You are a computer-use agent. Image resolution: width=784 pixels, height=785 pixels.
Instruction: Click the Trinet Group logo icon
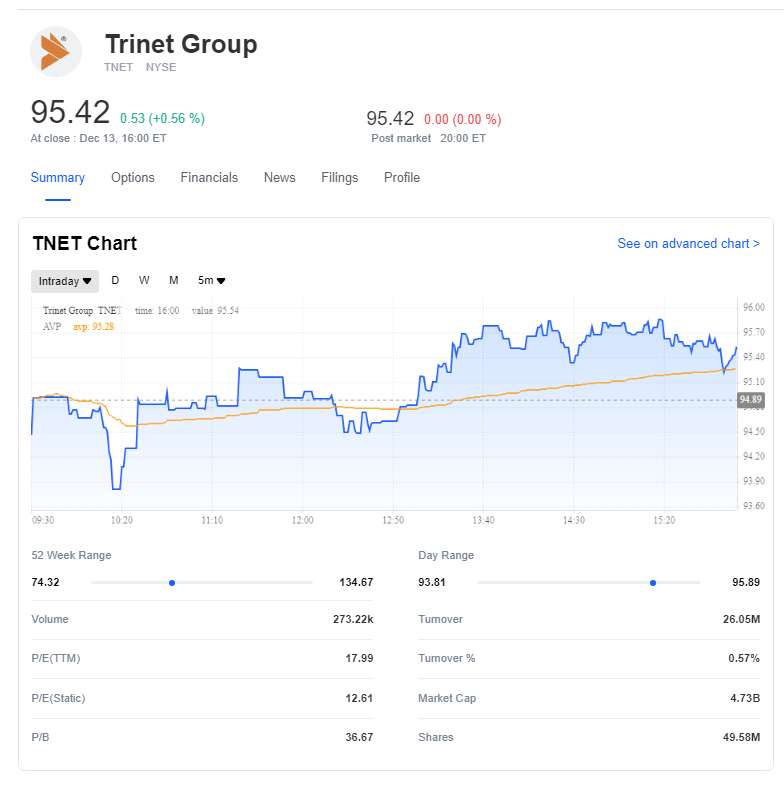[56, 52]
